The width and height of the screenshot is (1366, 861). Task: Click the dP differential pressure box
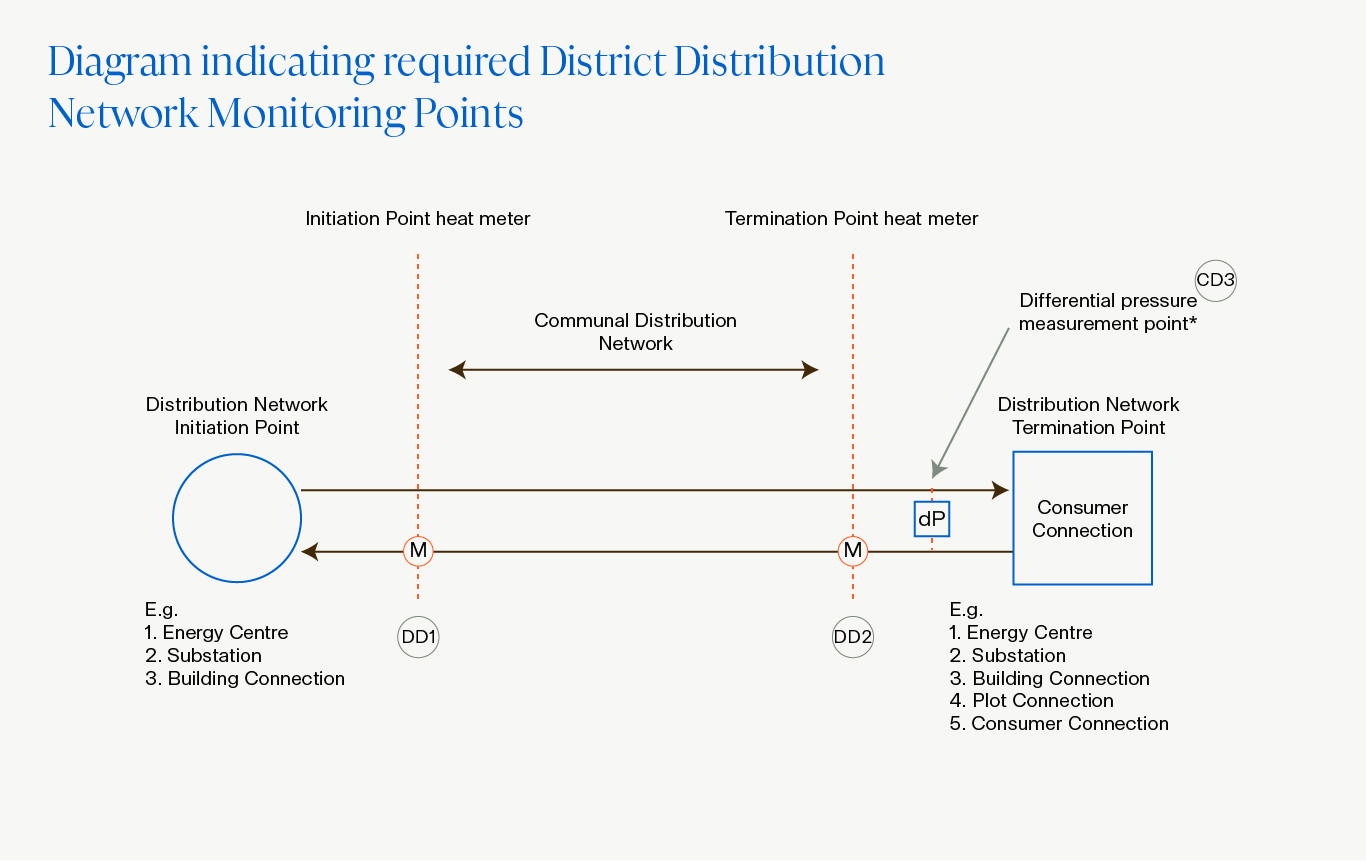(x=932, y=519)
